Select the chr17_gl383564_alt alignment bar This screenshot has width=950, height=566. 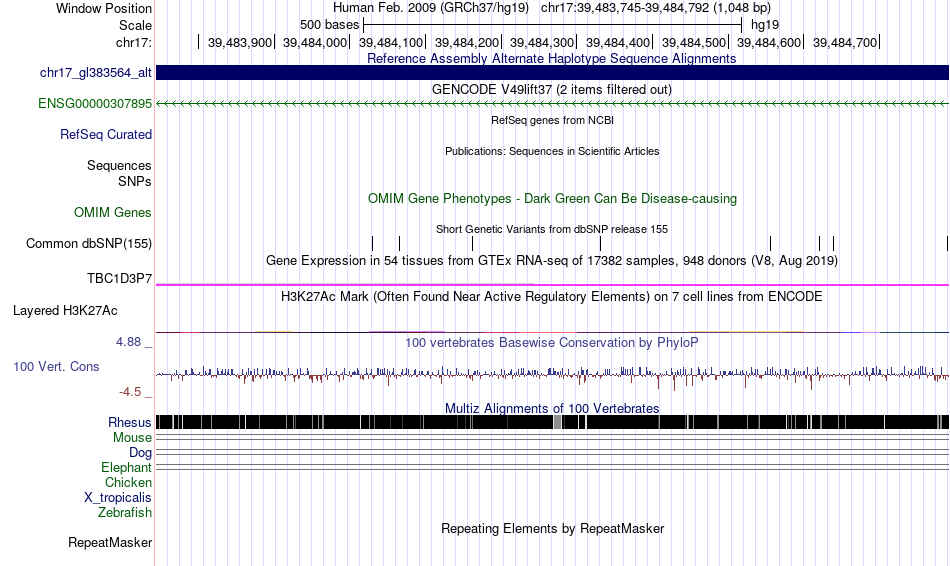553,73
